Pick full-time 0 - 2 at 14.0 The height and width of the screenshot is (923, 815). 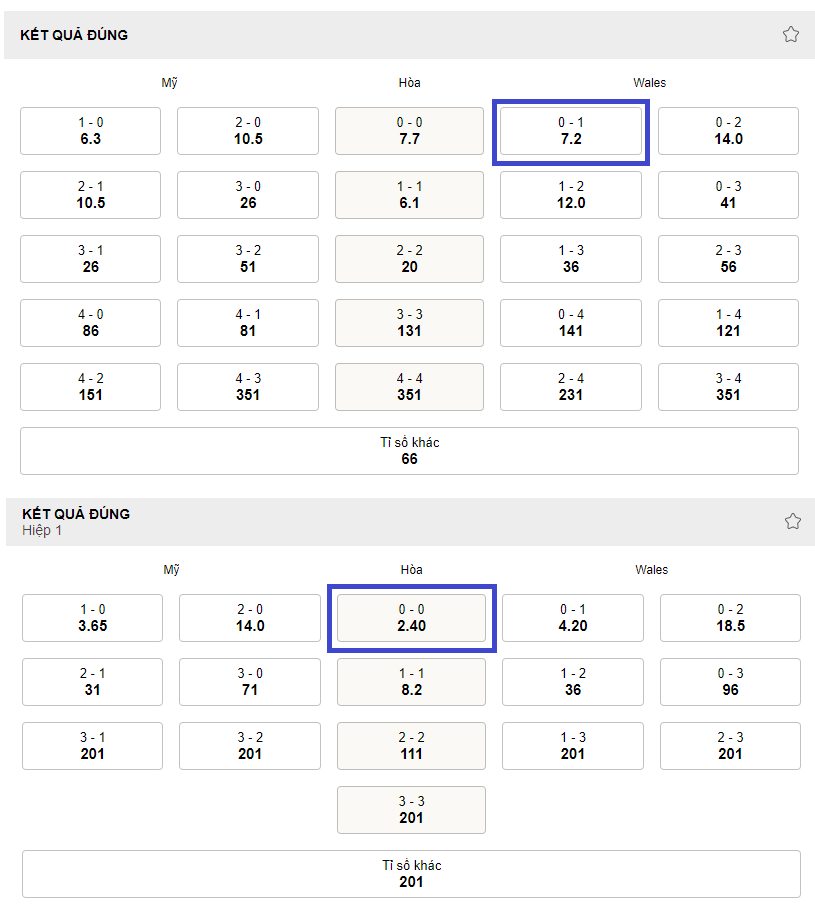(x=728, y=131)
